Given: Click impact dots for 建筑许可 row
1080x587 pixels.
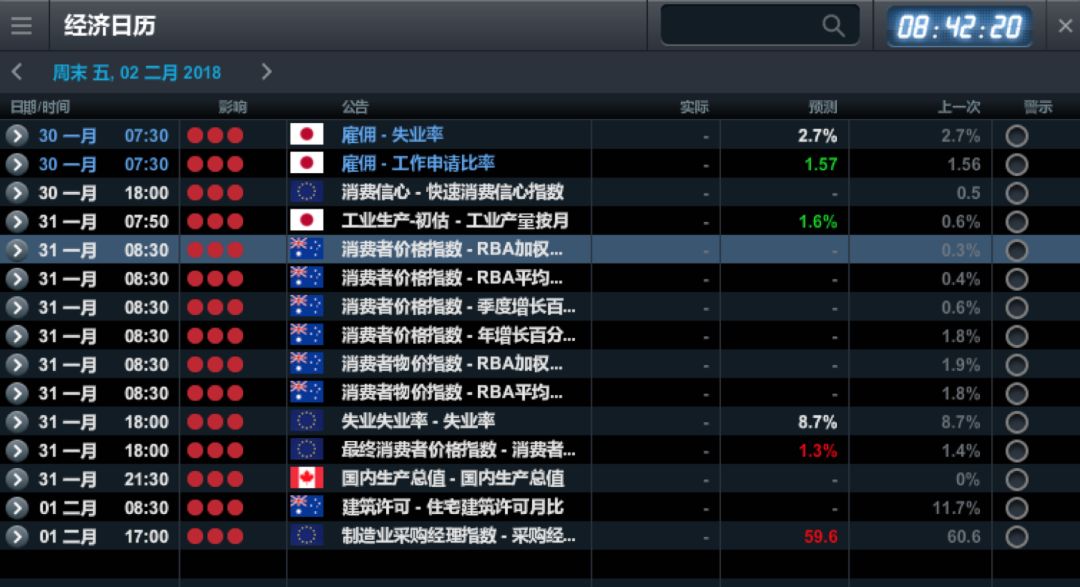Looking at the screenshot, I should 215,508.
